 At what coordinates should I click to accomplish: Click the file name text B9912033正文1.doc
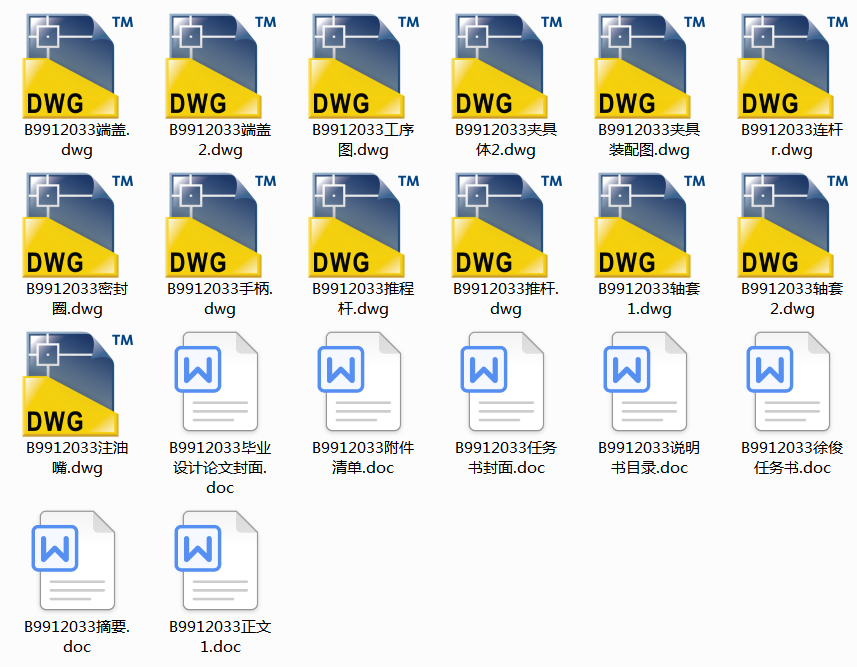coord(220,637)
